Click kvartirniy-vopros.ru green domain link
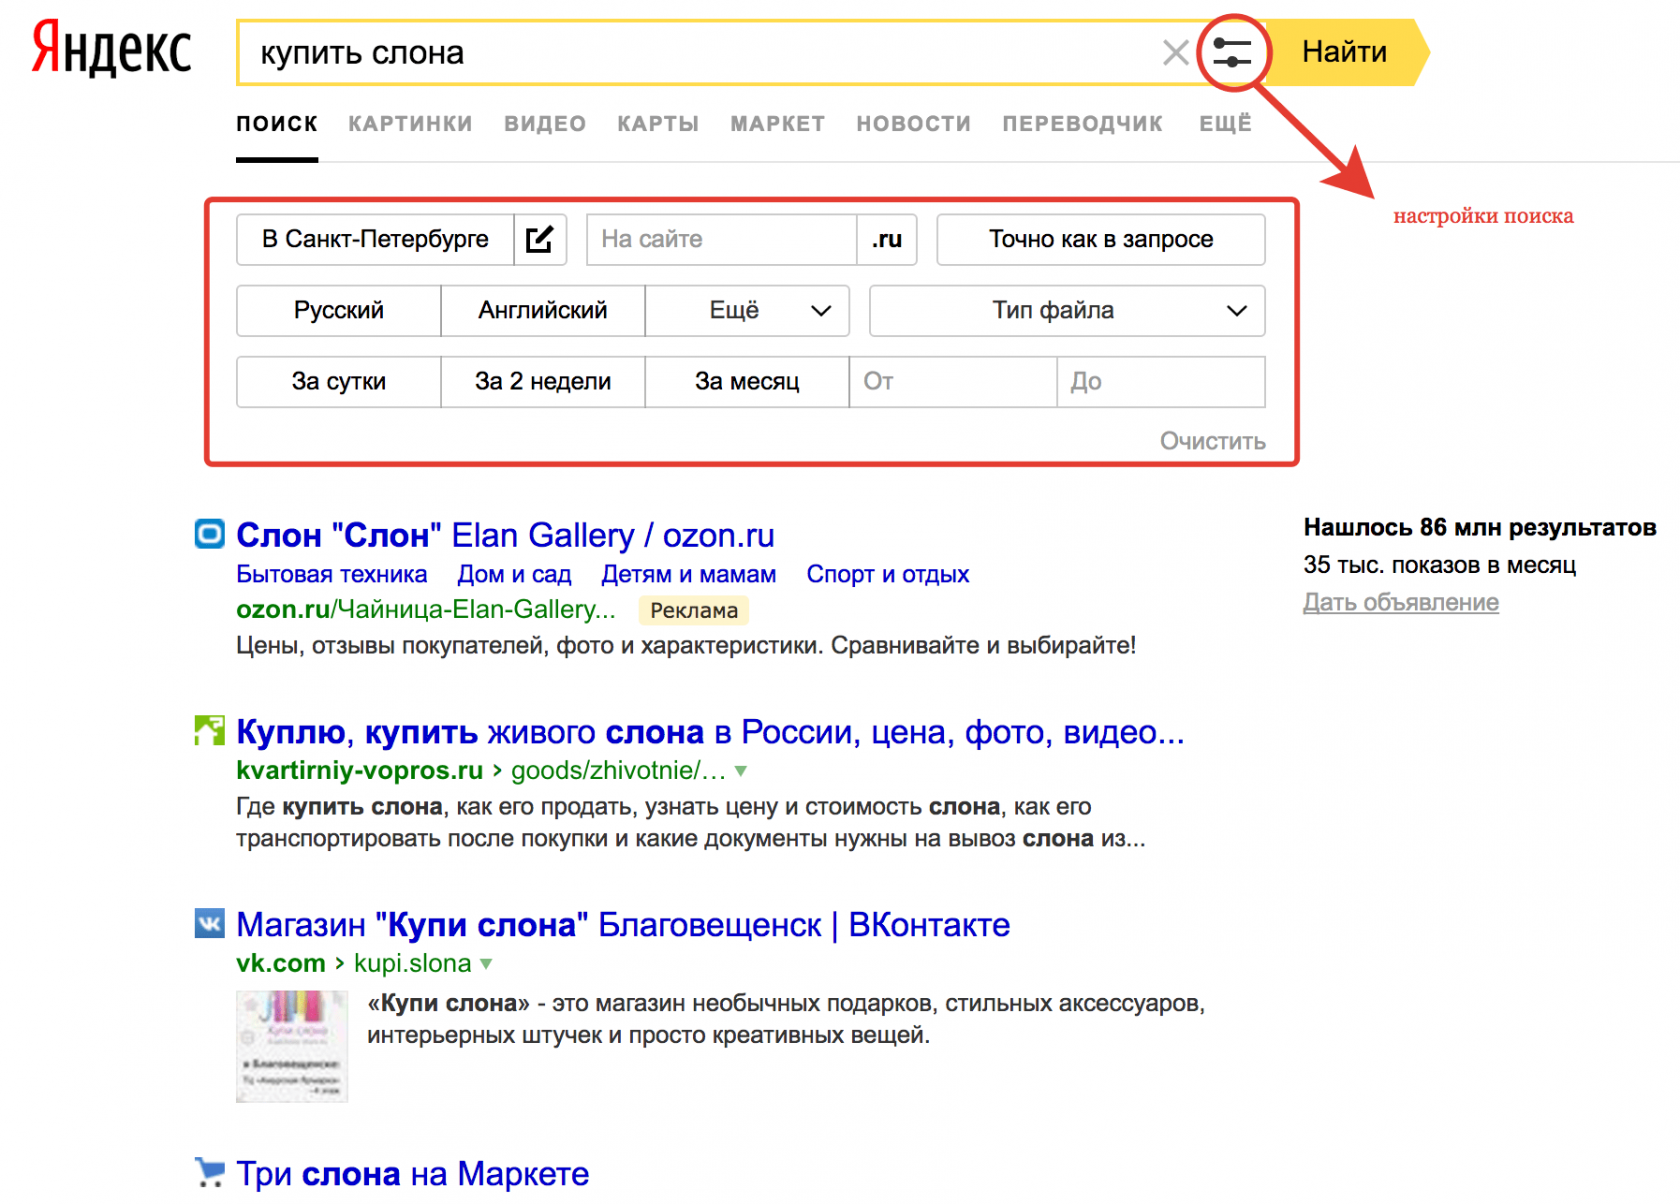The width and height of the screenshot is (1680, 1204). [x=360, y=770]
